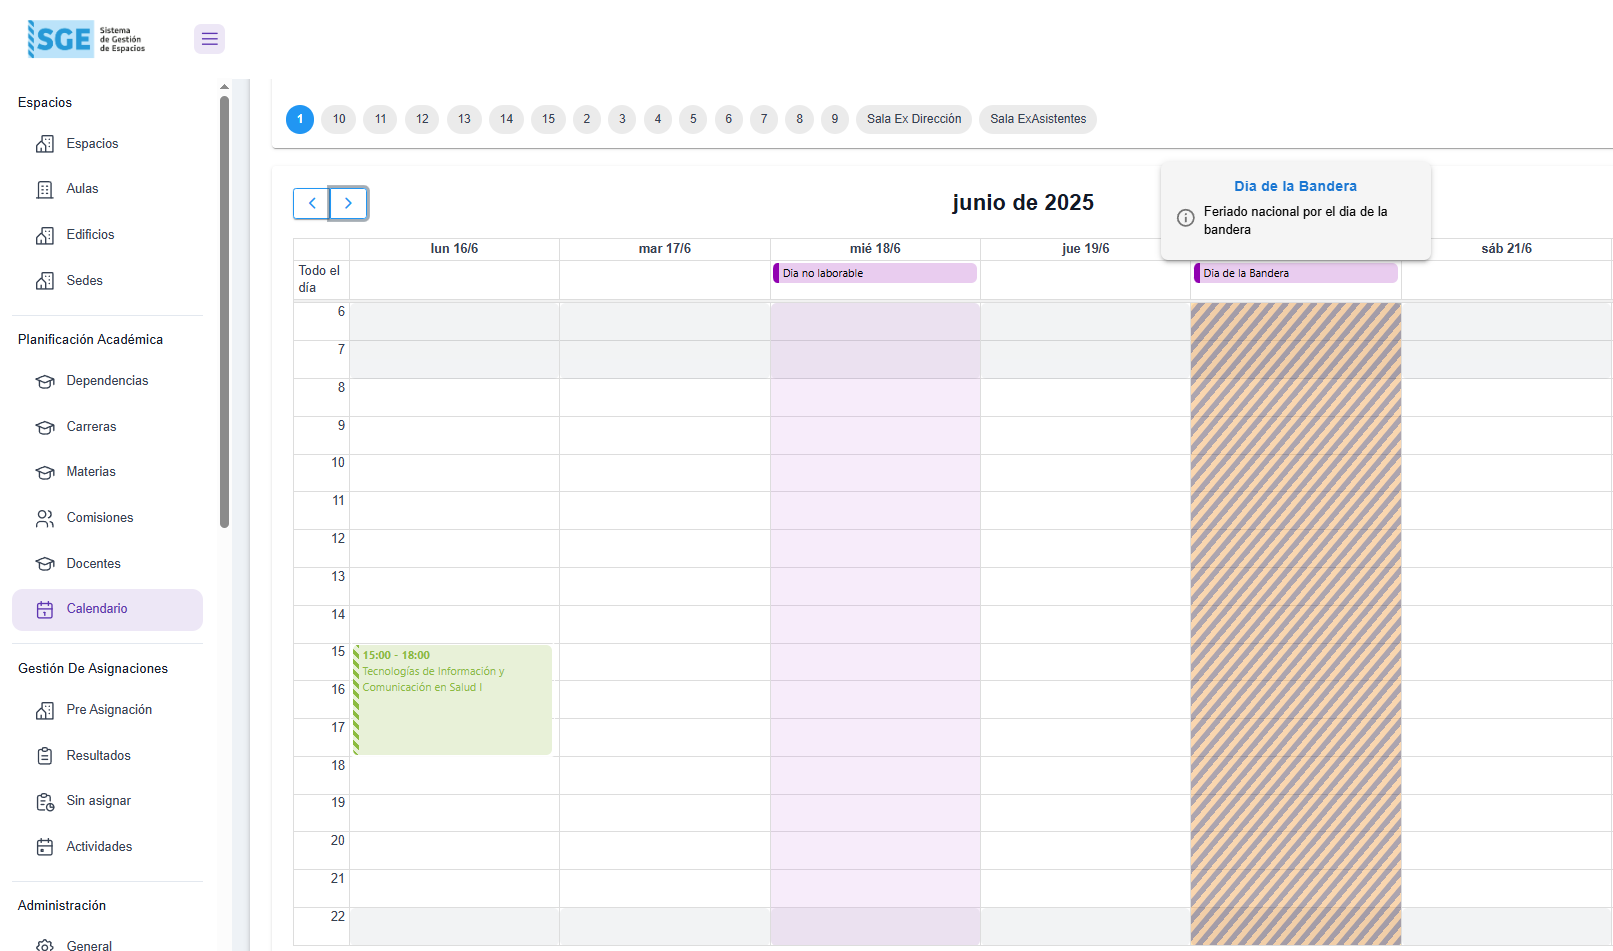Open the Comisiones menu item
The height and width of the screenshot is (951, 1613).
point(107,518)
